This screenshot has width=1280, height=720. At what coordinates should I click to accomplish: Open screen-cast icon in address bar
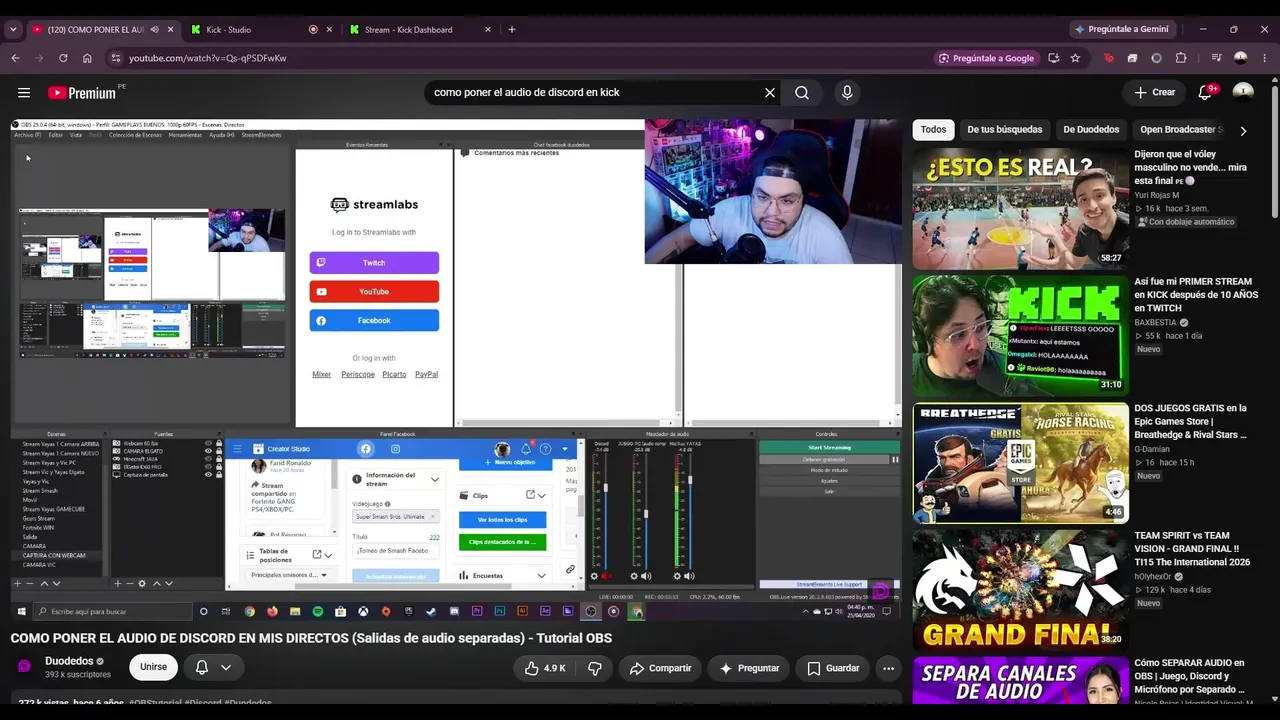tap(1054, 58)
